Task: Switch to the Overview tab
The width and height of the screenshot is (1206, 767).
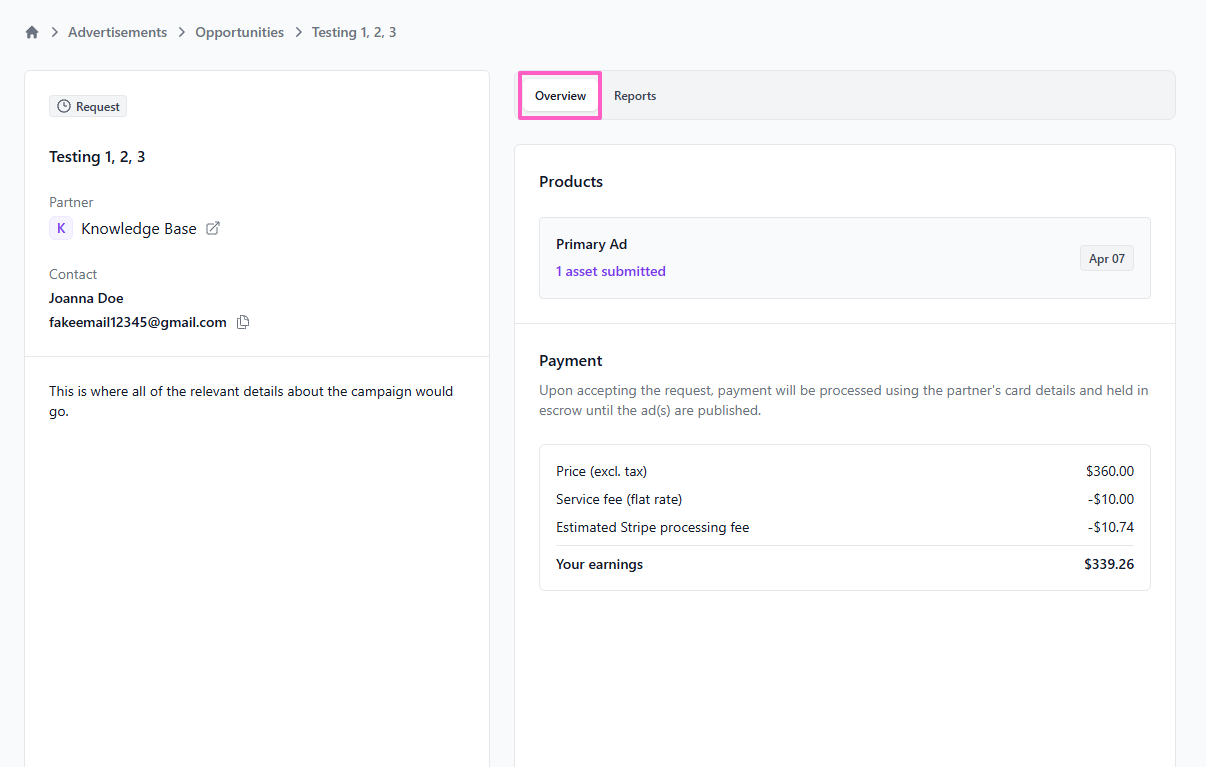Action: pyautogui.click(x=560, y=96)
